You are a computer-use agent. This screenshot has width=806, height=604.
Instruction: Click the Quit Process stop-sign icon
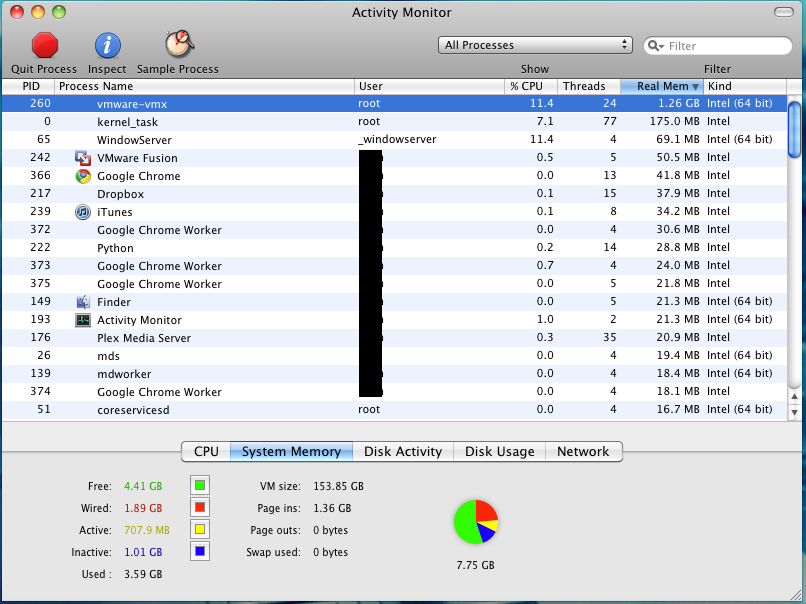click(45, 45)
